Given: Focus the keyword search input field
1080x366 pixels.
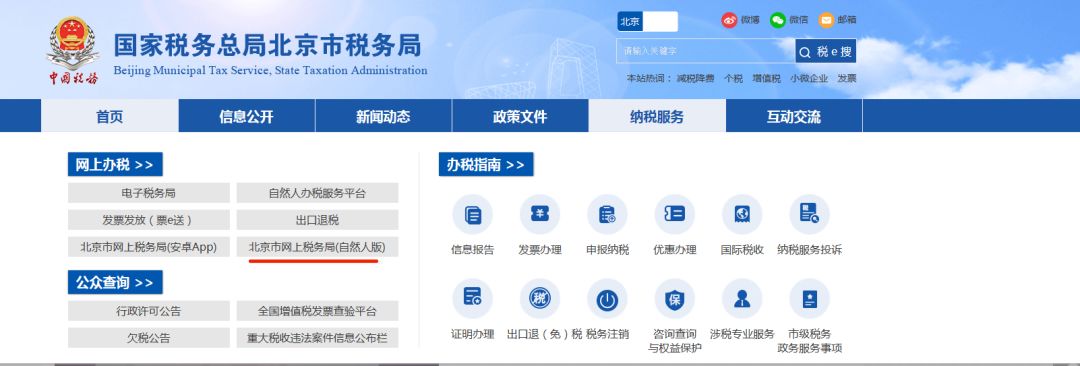Looking at the screenshot, I should pos(706,51).
